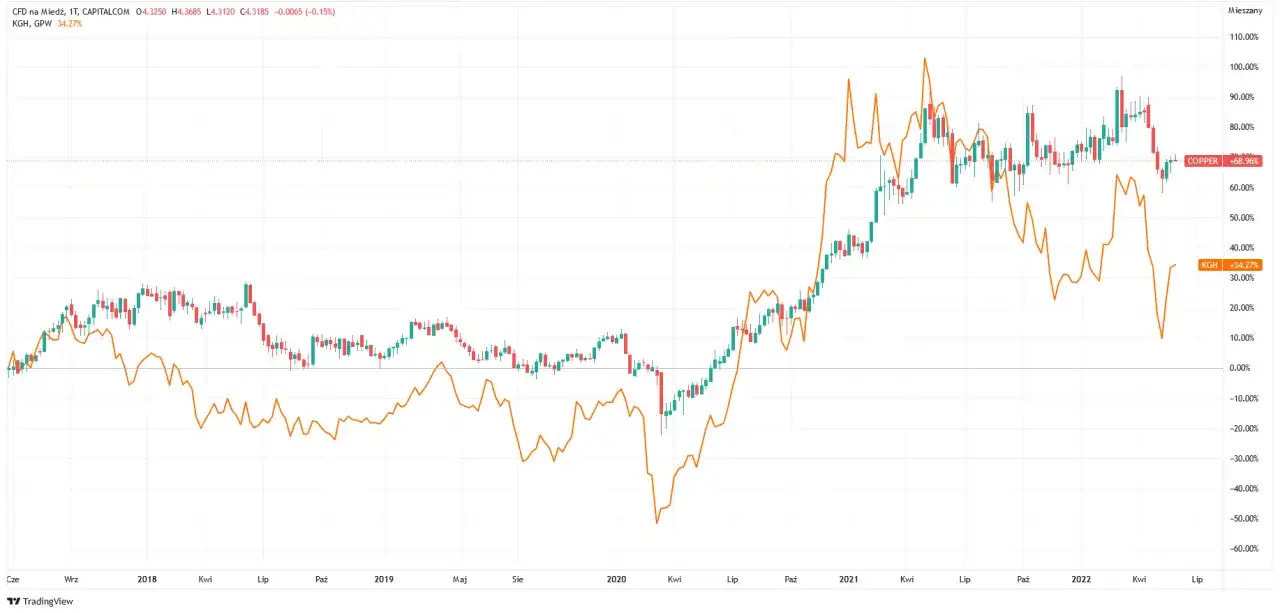Click the Maj month label on time axis

pyautogui.click(x=459, y=579)
